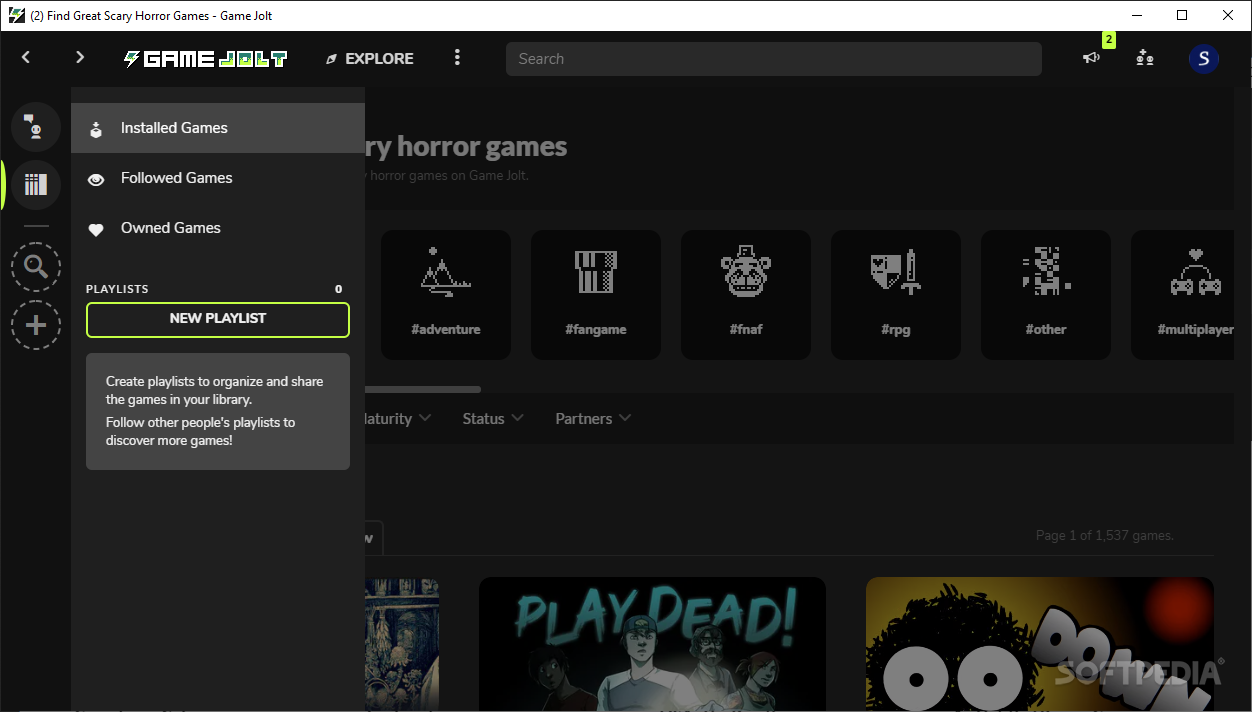Open the Explore page

(369, 59)
